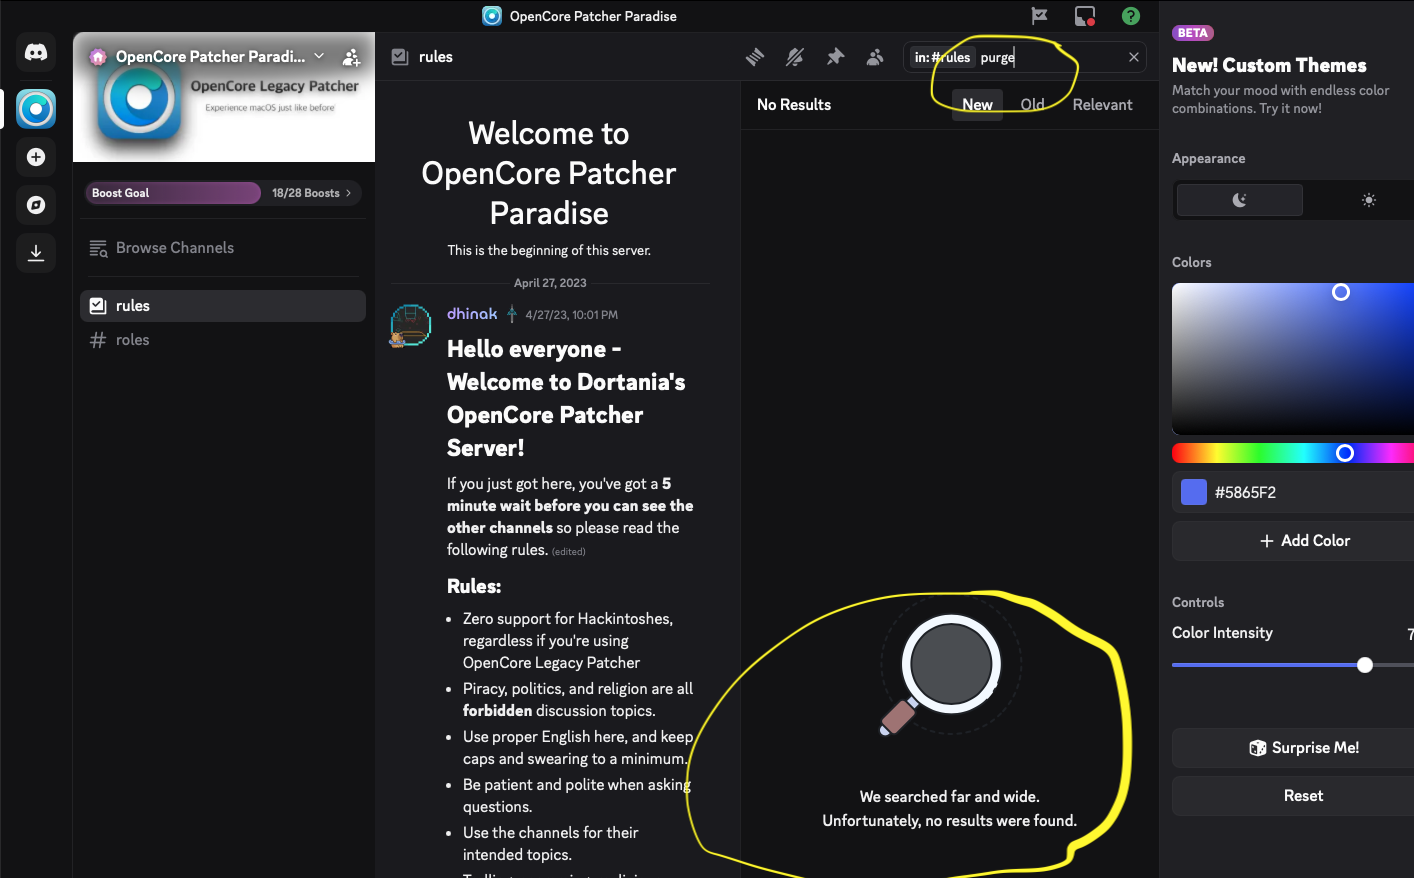
Task: Click Add Color in the themes panel
Action: pyautogui.click(x=1305, y=540)
